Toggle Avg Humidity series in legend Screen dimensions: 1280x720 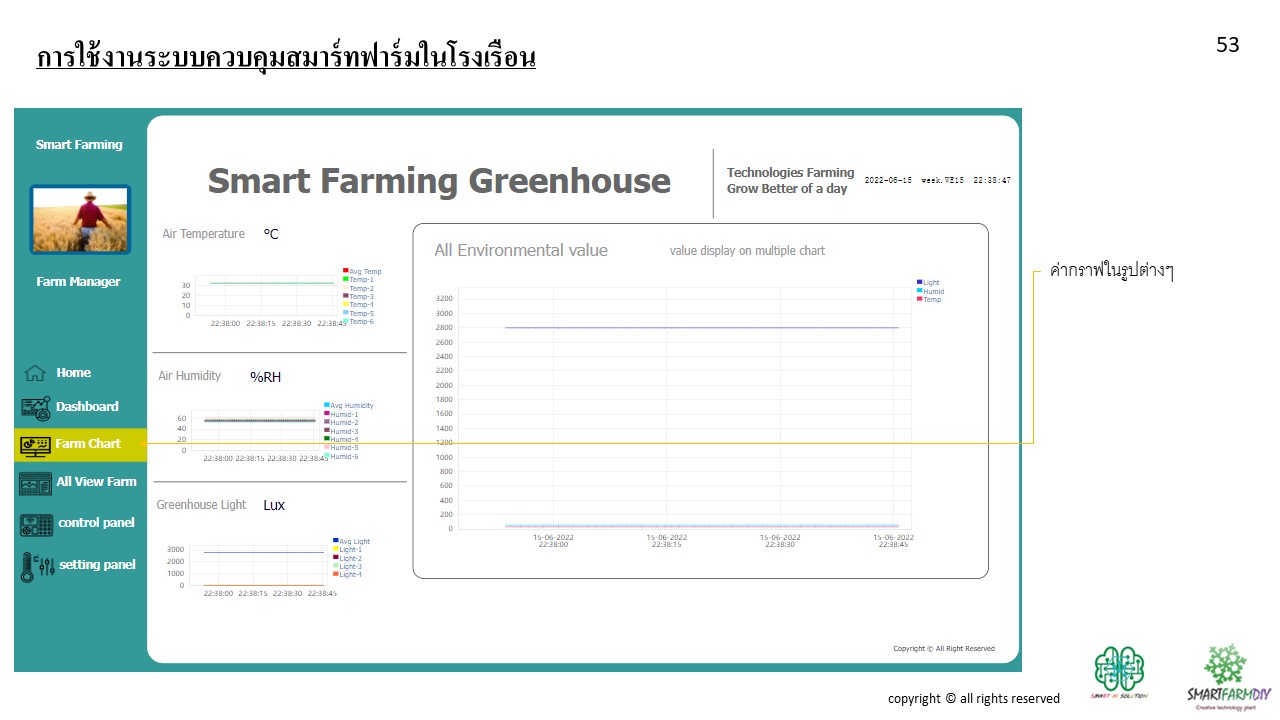pos(349,406)
